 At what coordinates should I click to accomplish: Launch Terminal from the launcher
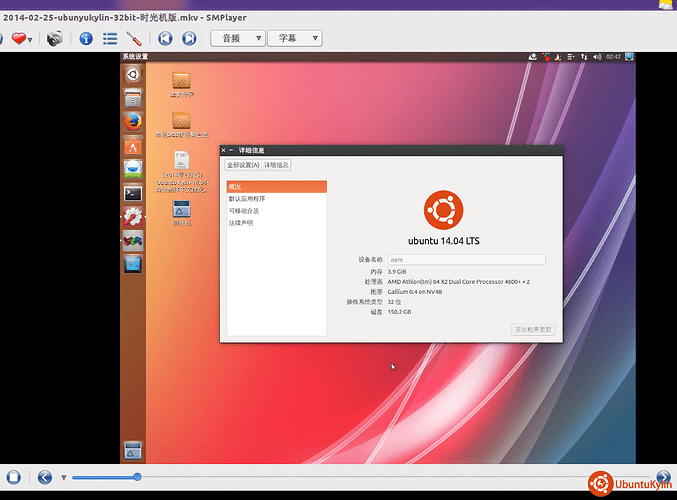click(x=133, y=193)
